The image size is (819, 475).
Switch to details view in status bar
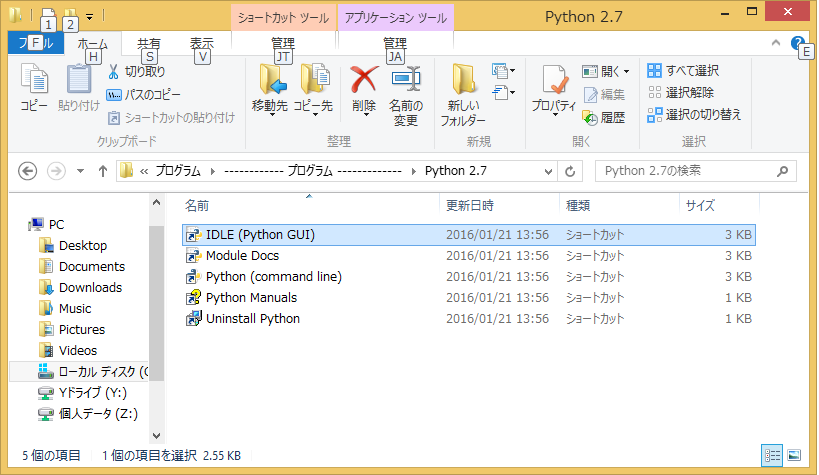772,455
